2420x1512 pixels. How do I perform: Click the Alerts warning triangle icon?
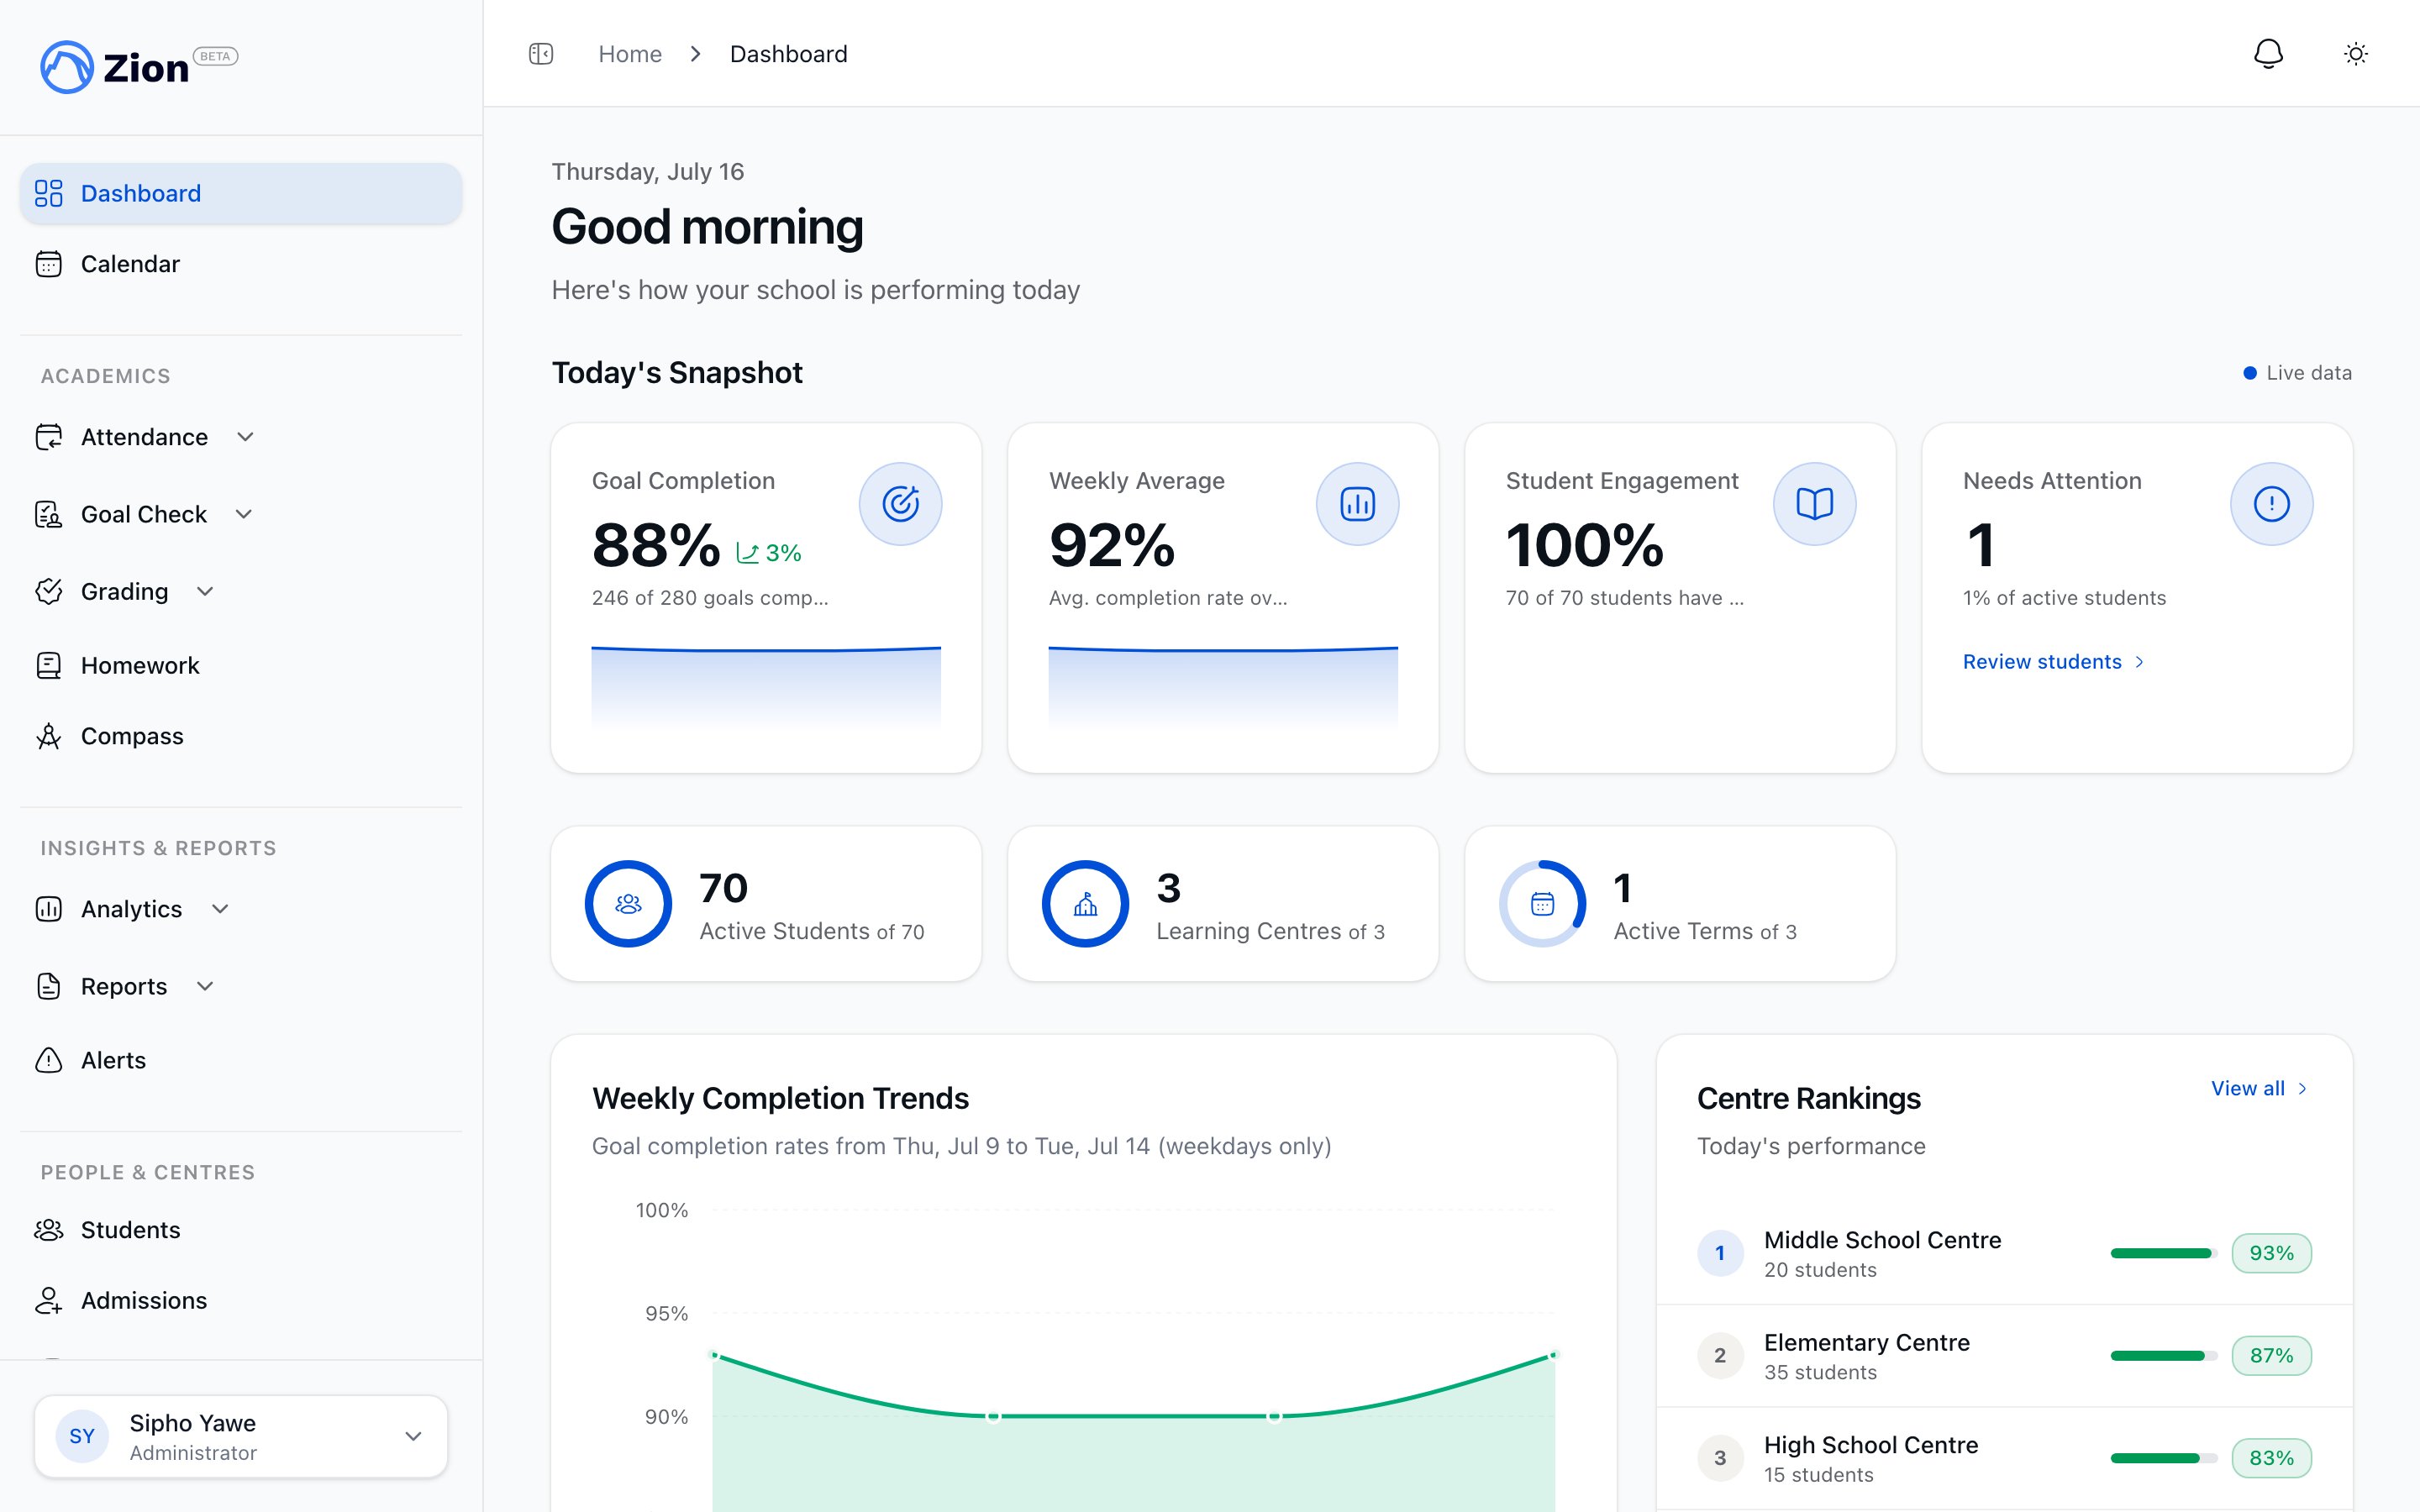point(49,1060)
